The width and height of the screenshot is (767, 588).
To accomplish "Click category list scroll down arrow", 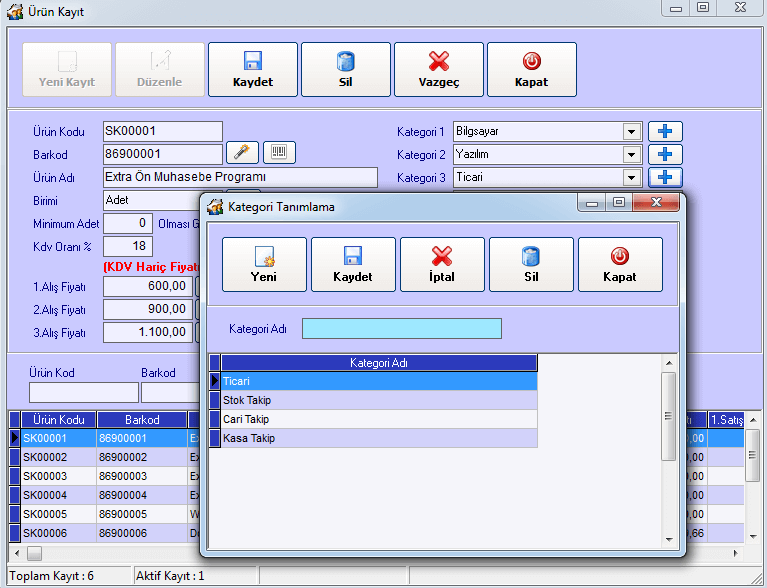I will click(669, 540).
